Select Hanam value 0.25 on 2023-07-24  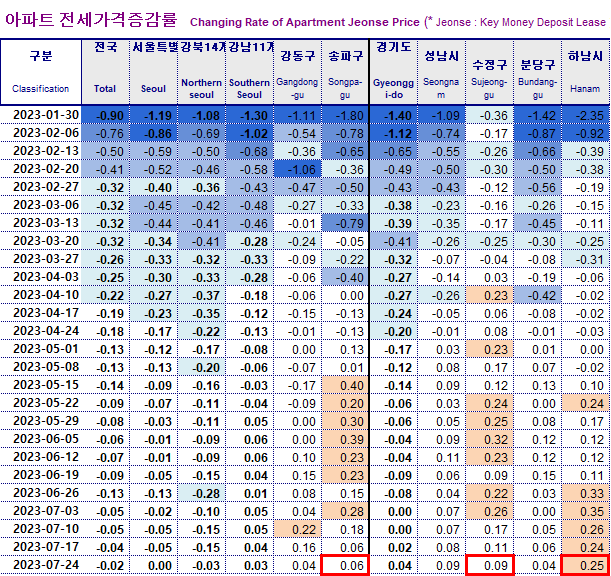coord(586,565)
